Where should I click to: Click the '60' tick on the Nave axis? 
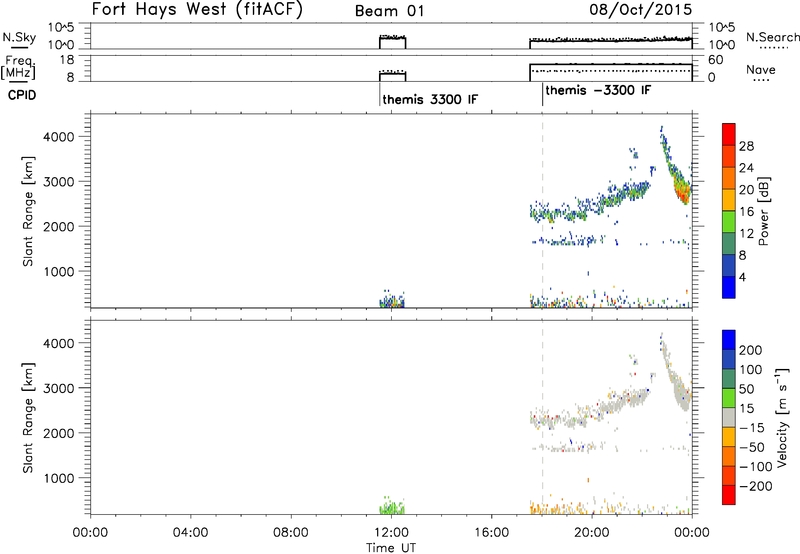(715, 60)
